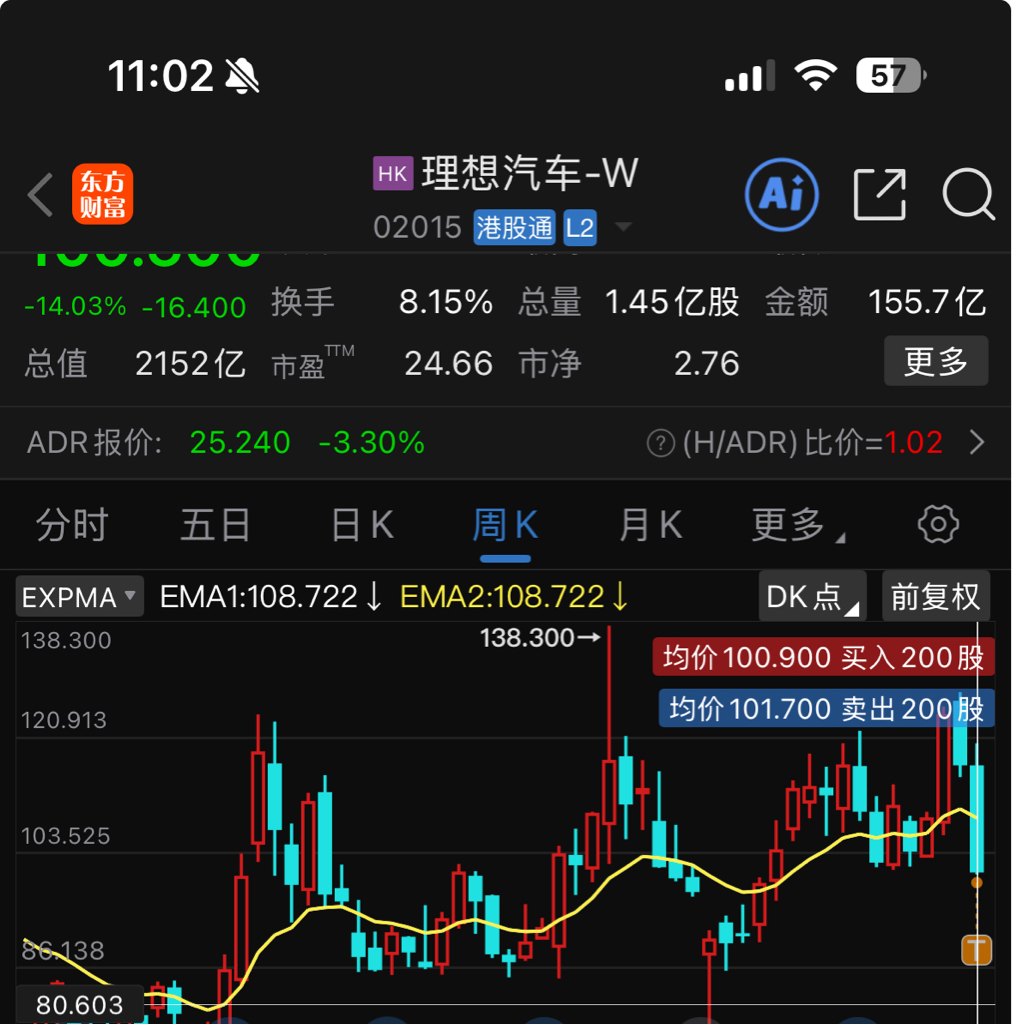Open the search magnifier icon
This screenshot has width=1012, height=1024.
click(x=968, y=194)
